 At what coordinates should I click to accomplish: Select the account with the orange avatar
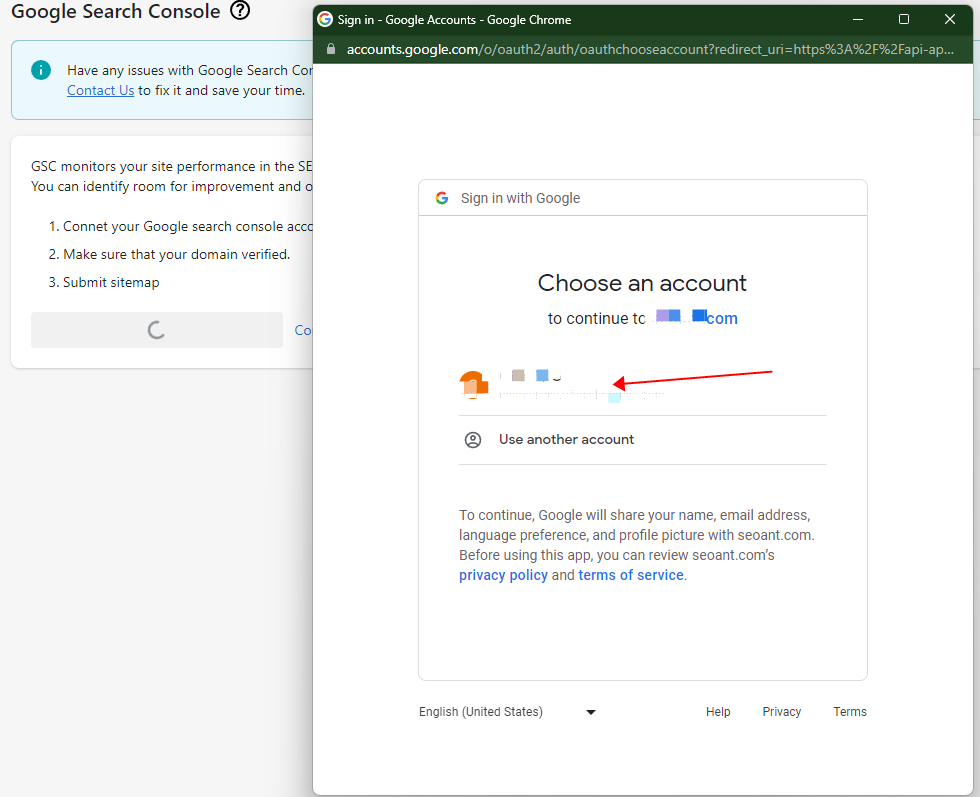pos(642,385)
